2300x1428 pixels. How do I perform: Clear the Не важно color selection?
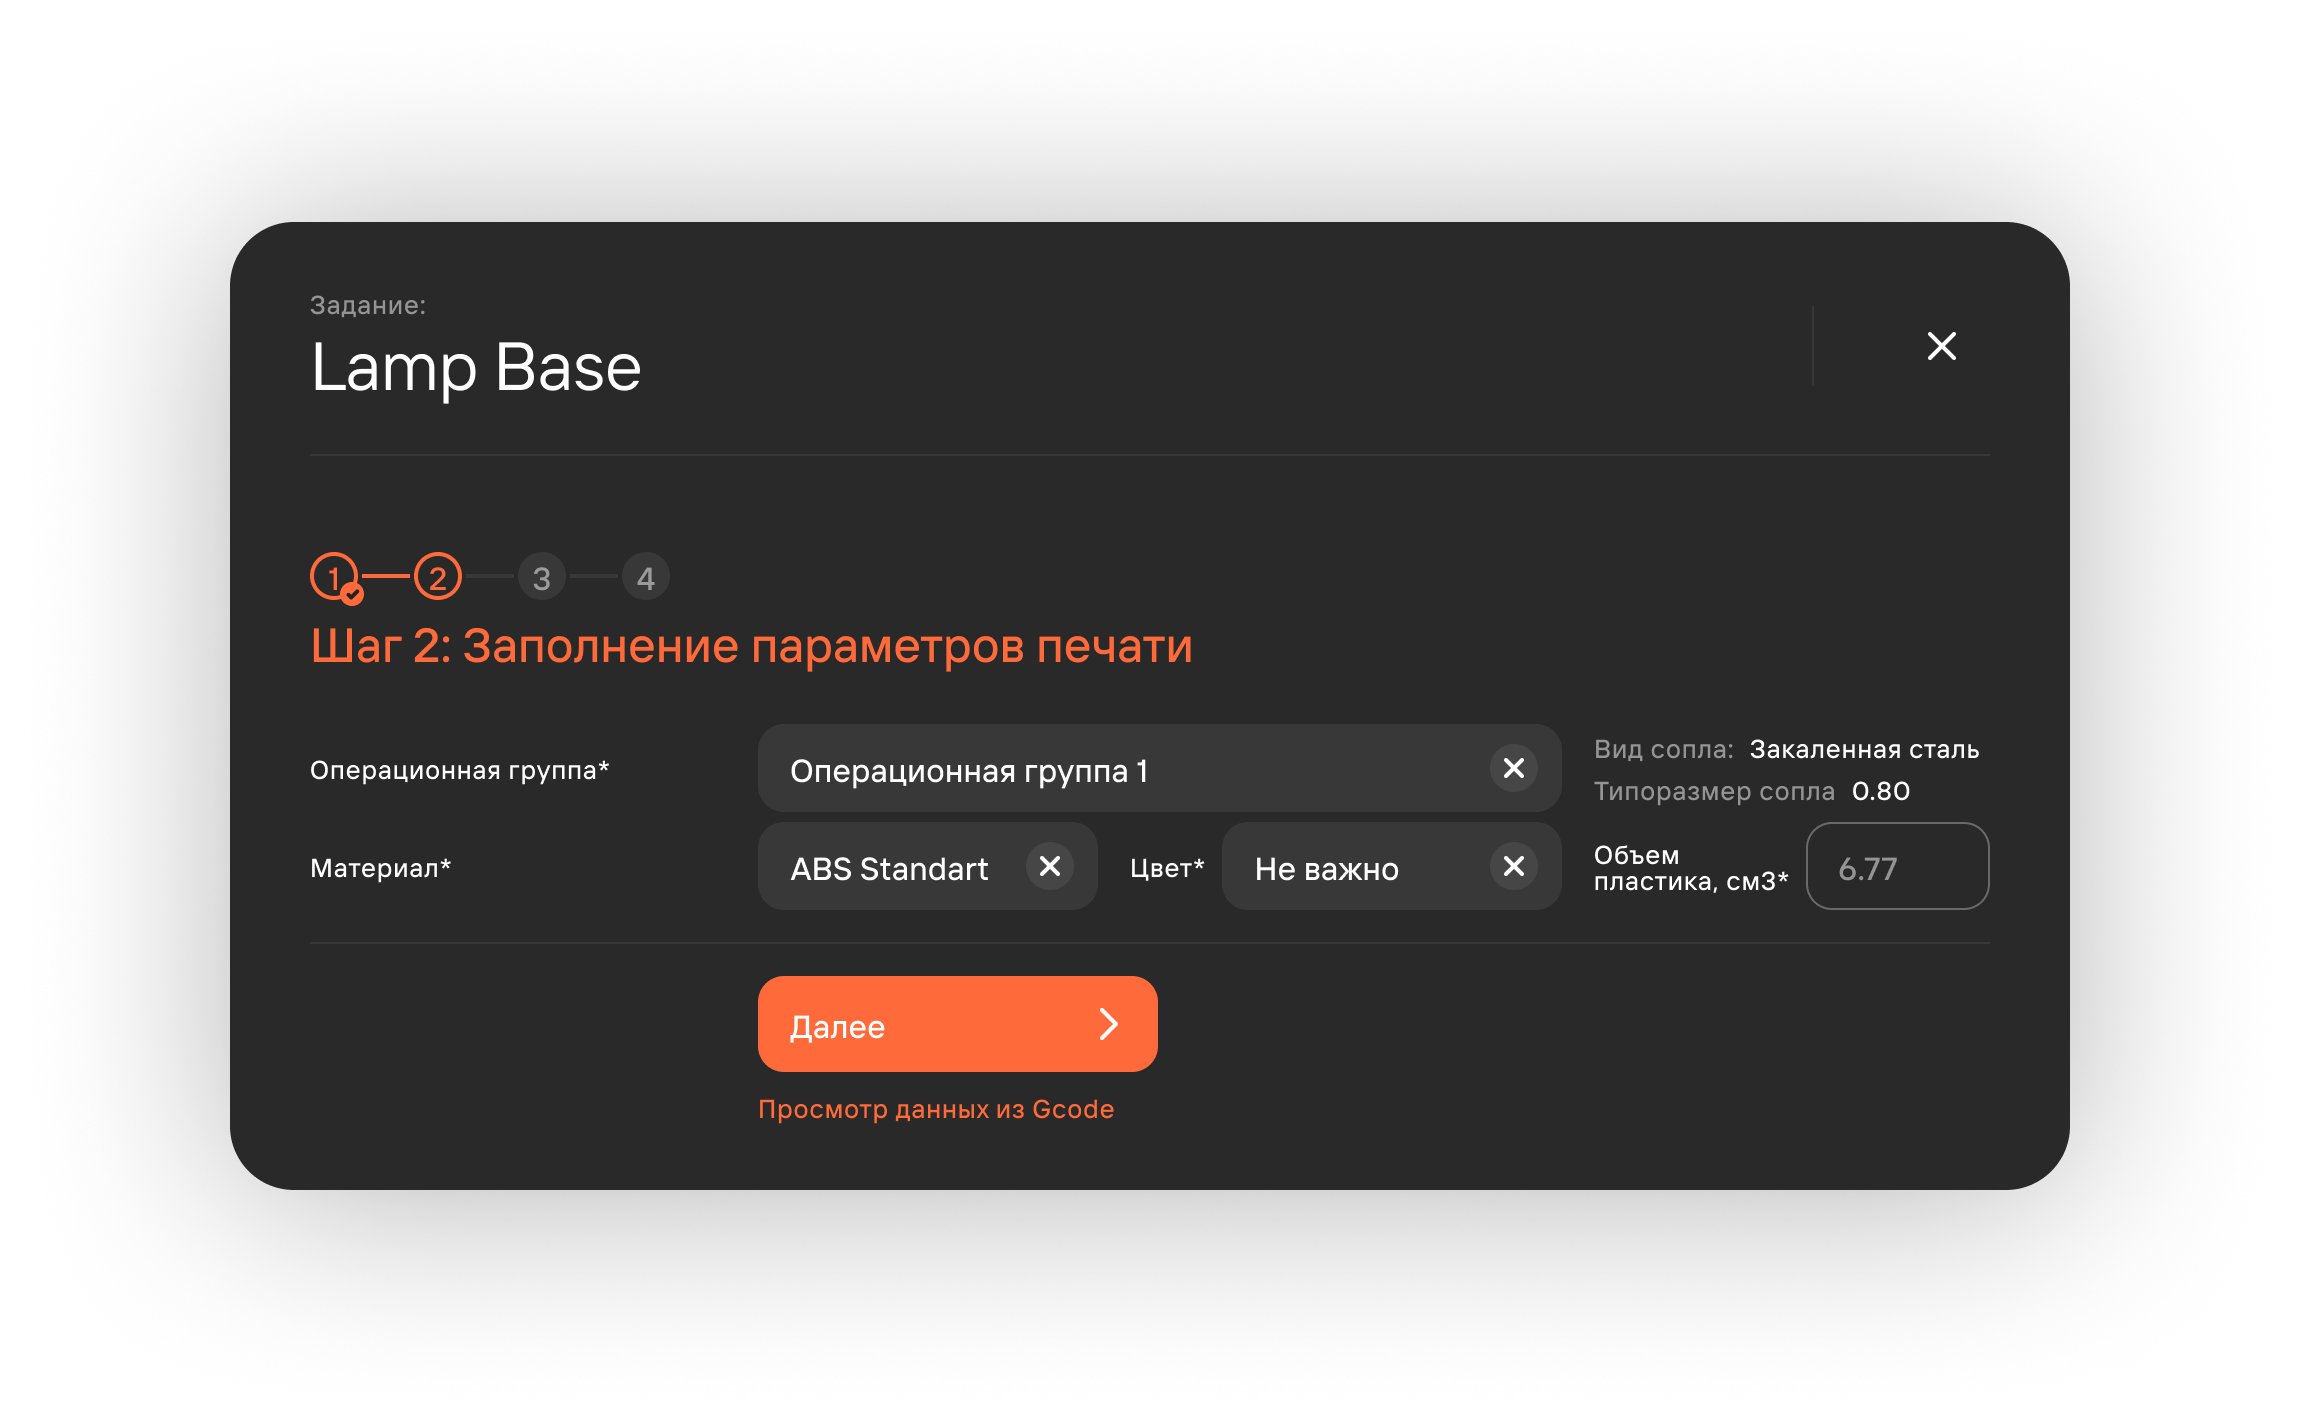[x=1514, y=866]
